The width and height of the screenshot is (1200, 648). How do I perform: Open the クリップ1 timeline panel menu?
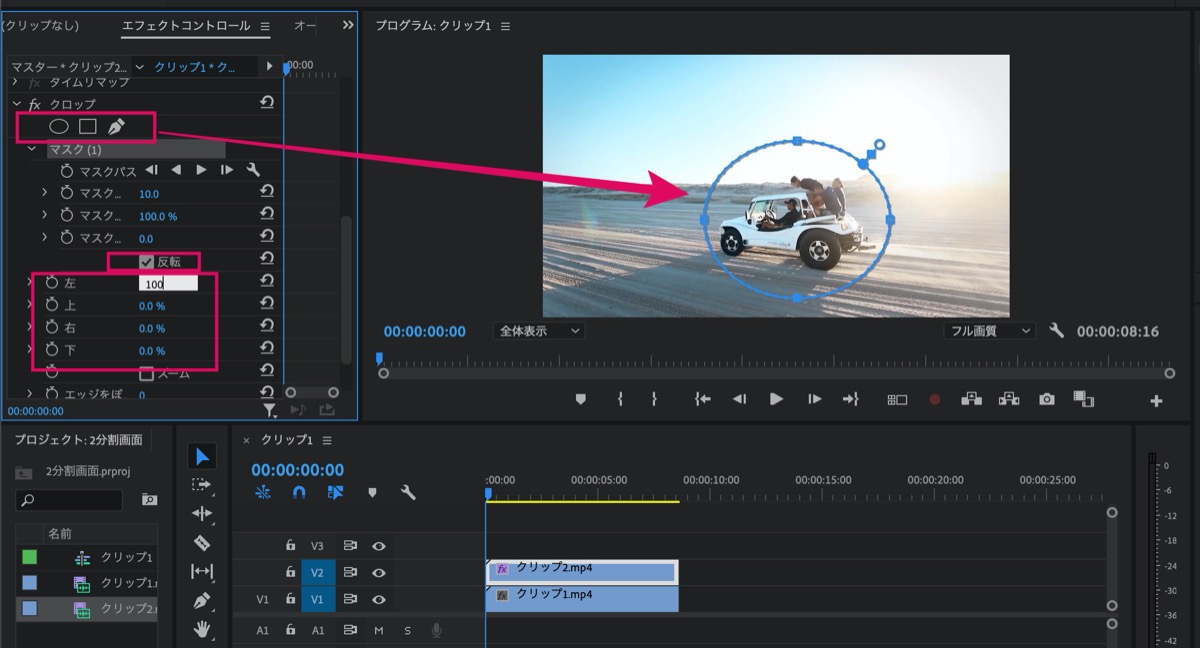point(327,440)
